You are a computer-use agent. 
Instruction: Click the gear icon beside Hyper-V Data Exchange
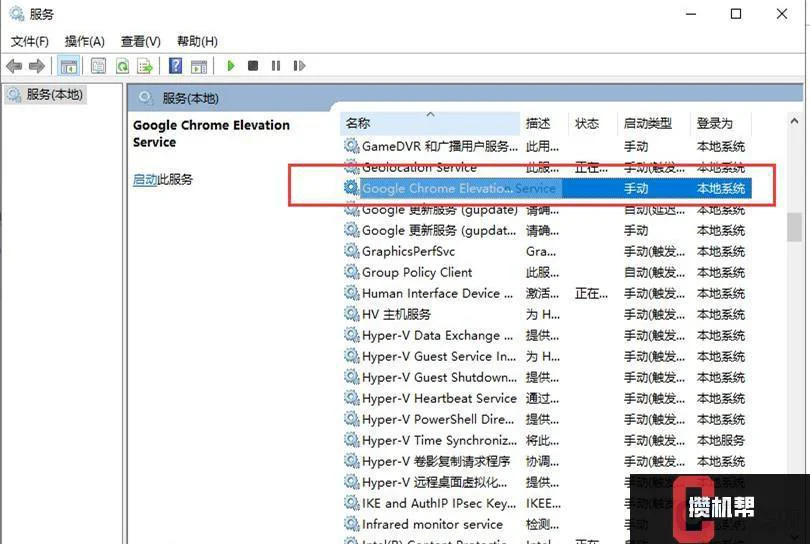pyautogui.click(x=352, y=335)
